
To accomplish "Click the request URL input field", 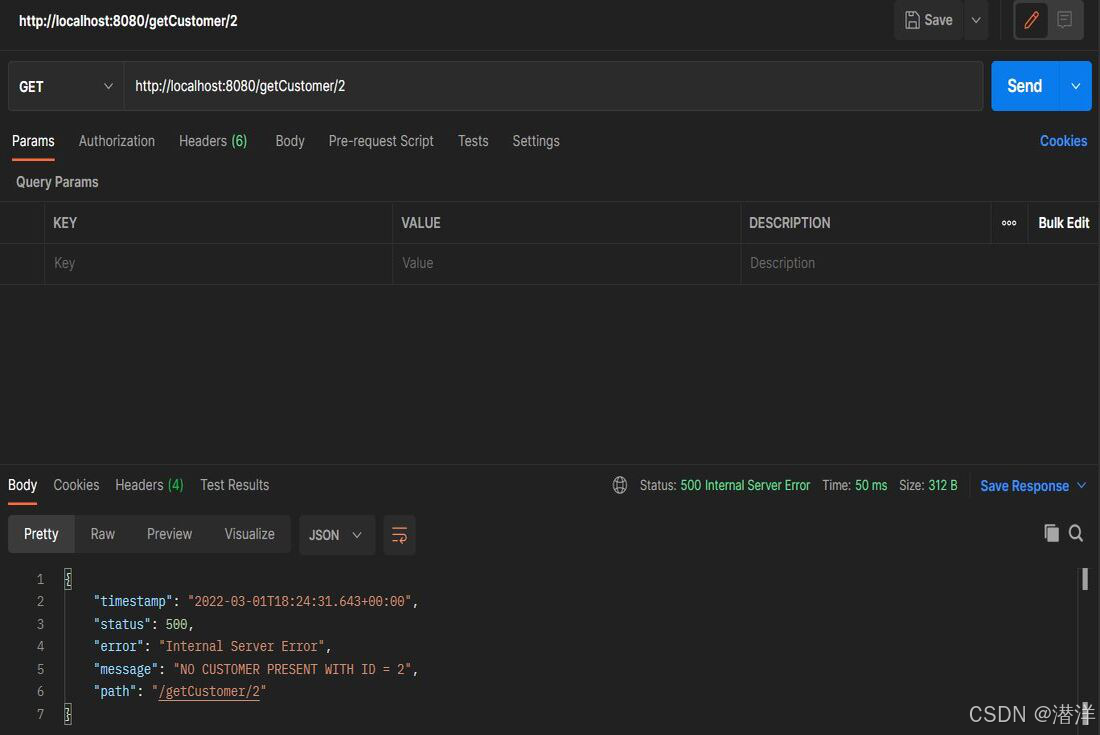I will [553, 86].
